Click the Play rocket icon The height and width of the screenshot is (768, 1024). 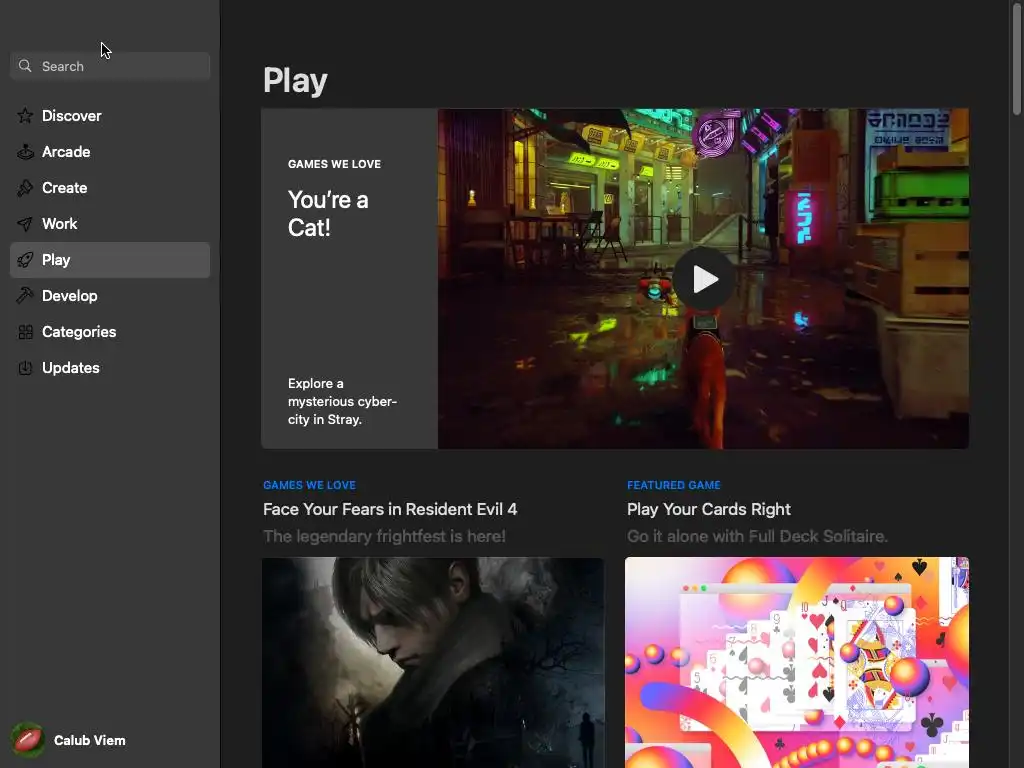tap(25, 260)
